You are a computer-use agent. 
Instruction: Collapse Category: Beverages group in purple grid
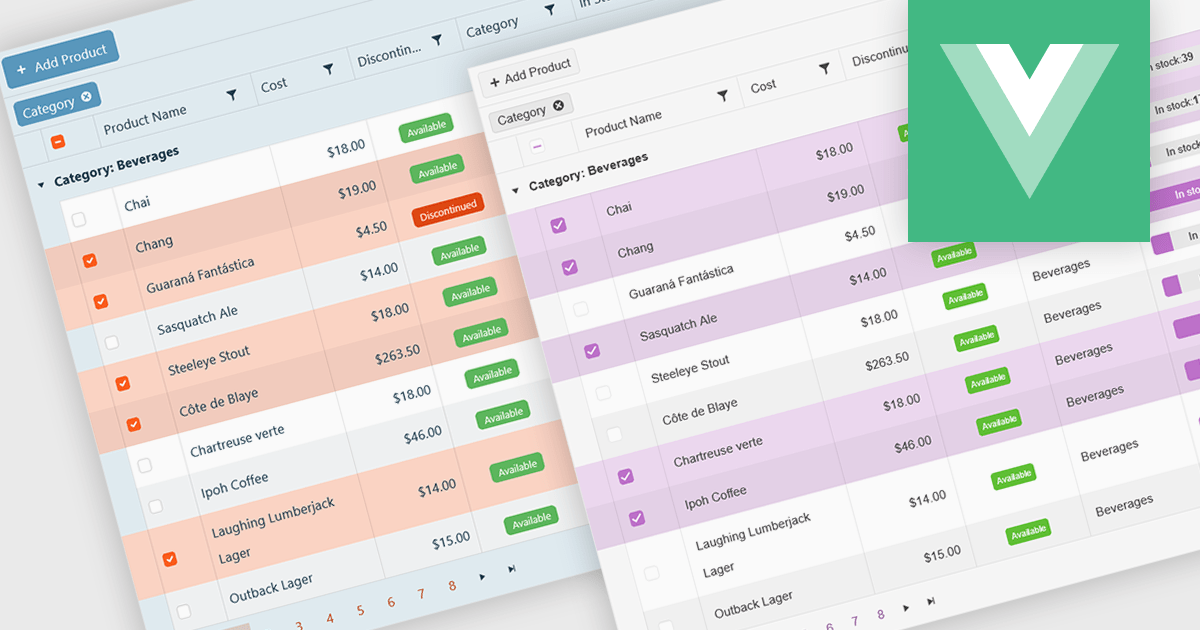515,189
